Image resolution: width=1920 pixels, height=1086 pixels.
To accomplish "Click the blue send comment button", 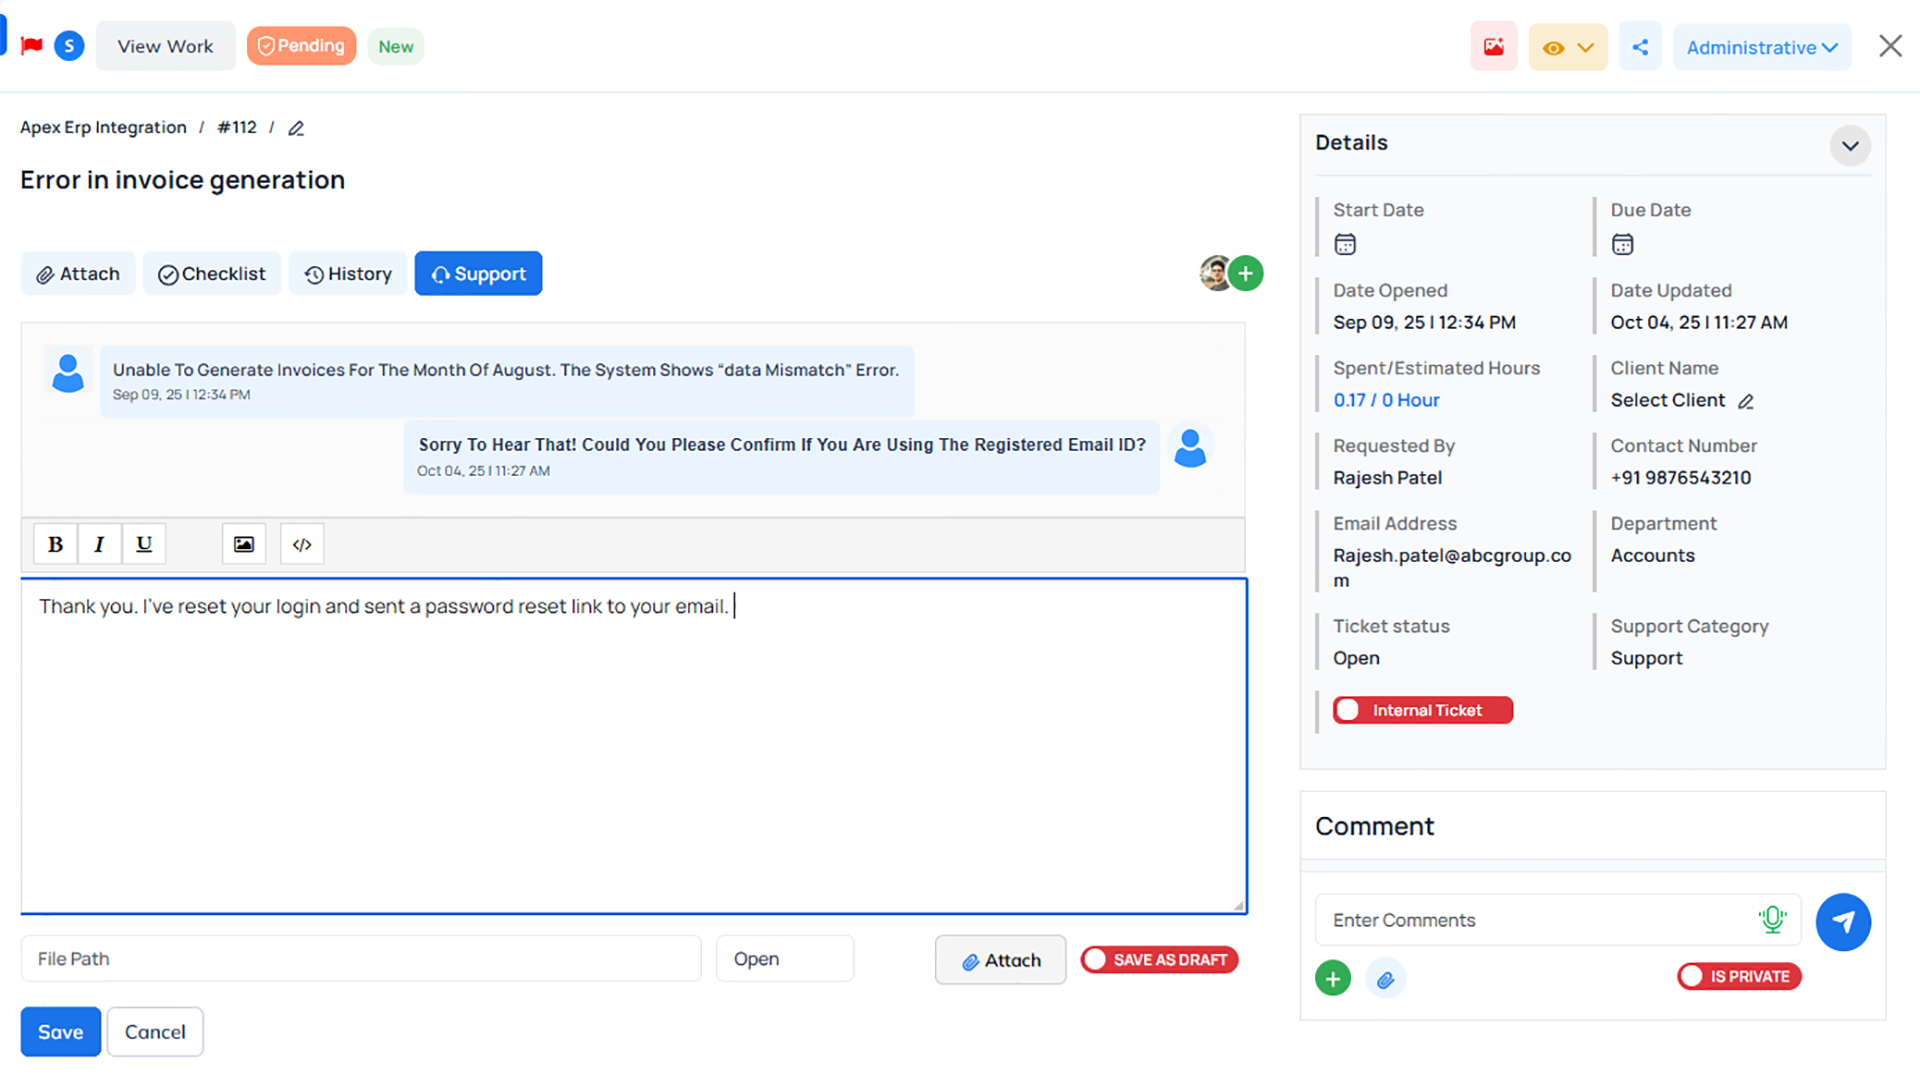I will (x=1843, y=921).
